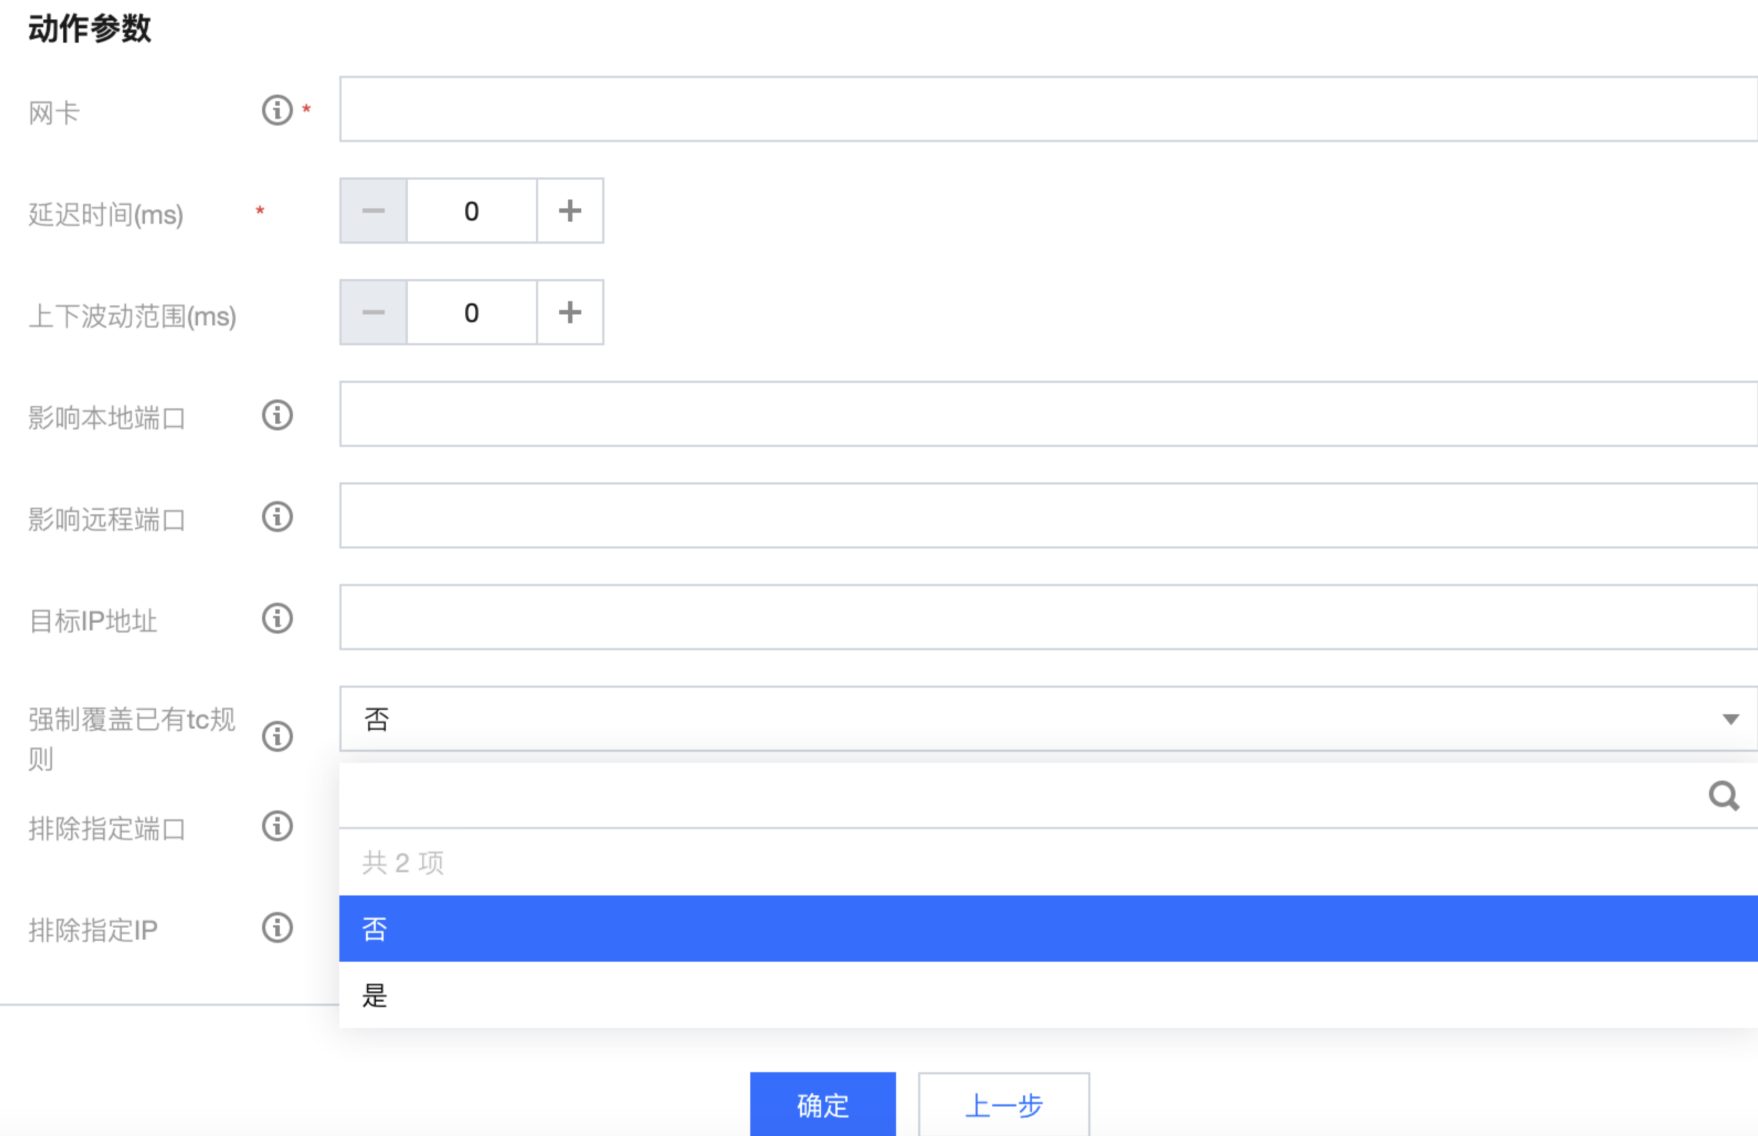The height and width of the screenshot is (1136, 1758).
Task: Focus the dropdown search input box
Action: [1020, 796]
